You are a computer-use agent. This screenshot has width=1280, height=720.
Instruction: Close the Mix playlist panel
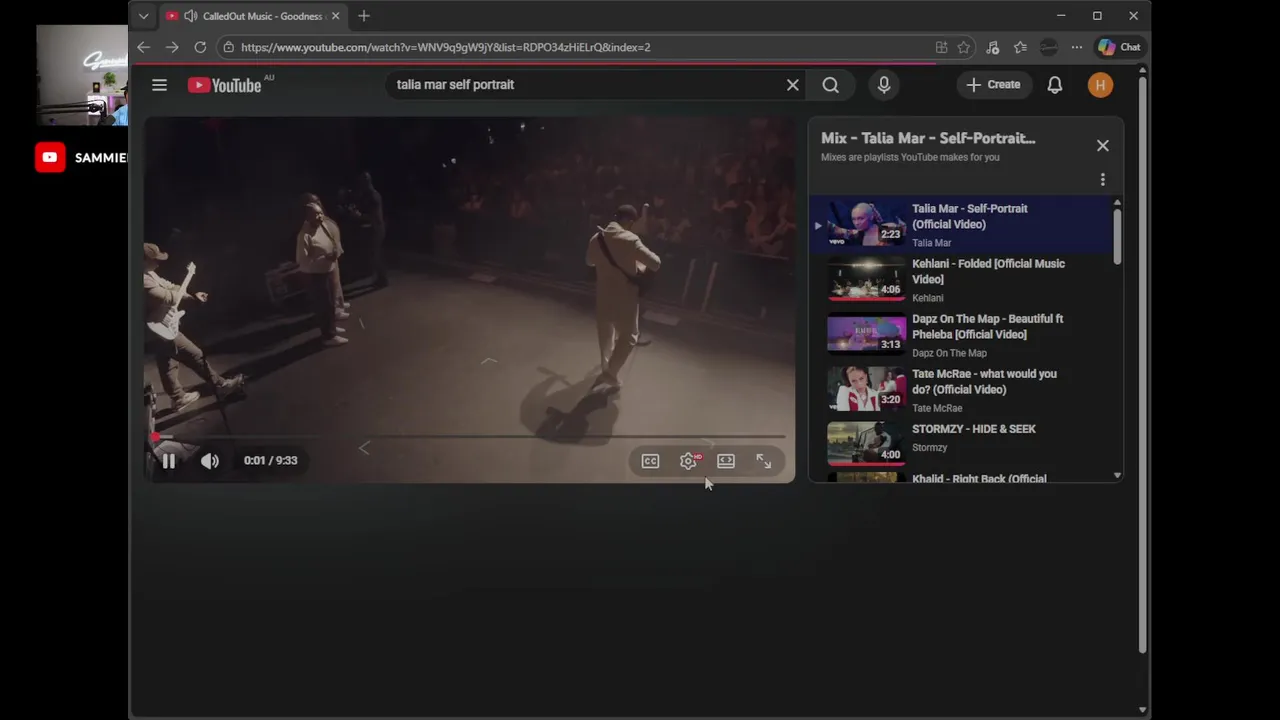coord(1102,146)
